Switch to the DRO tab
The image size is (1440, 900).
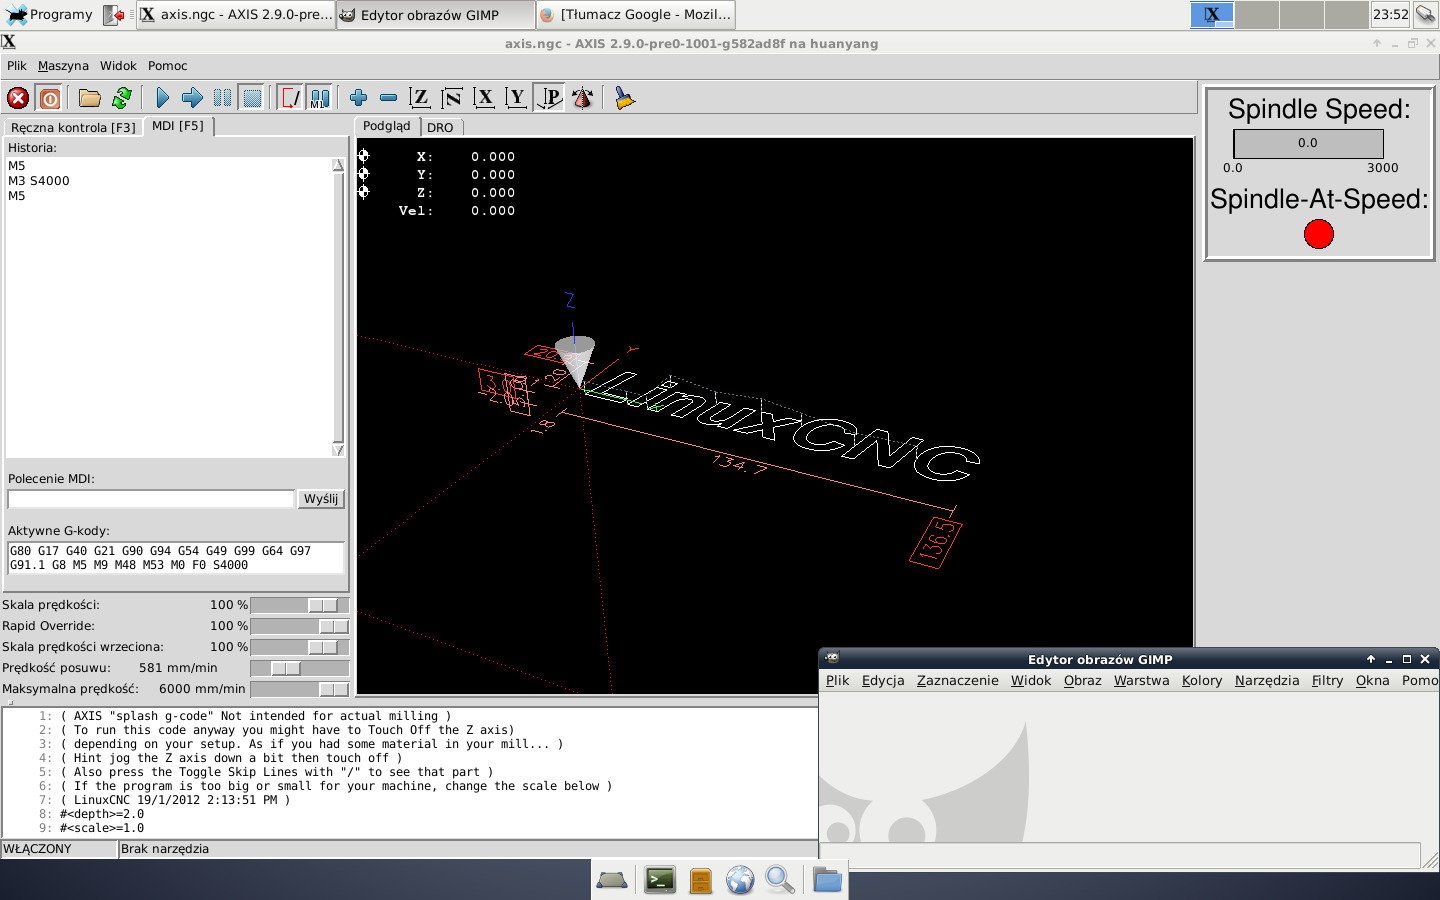point(440,128)
